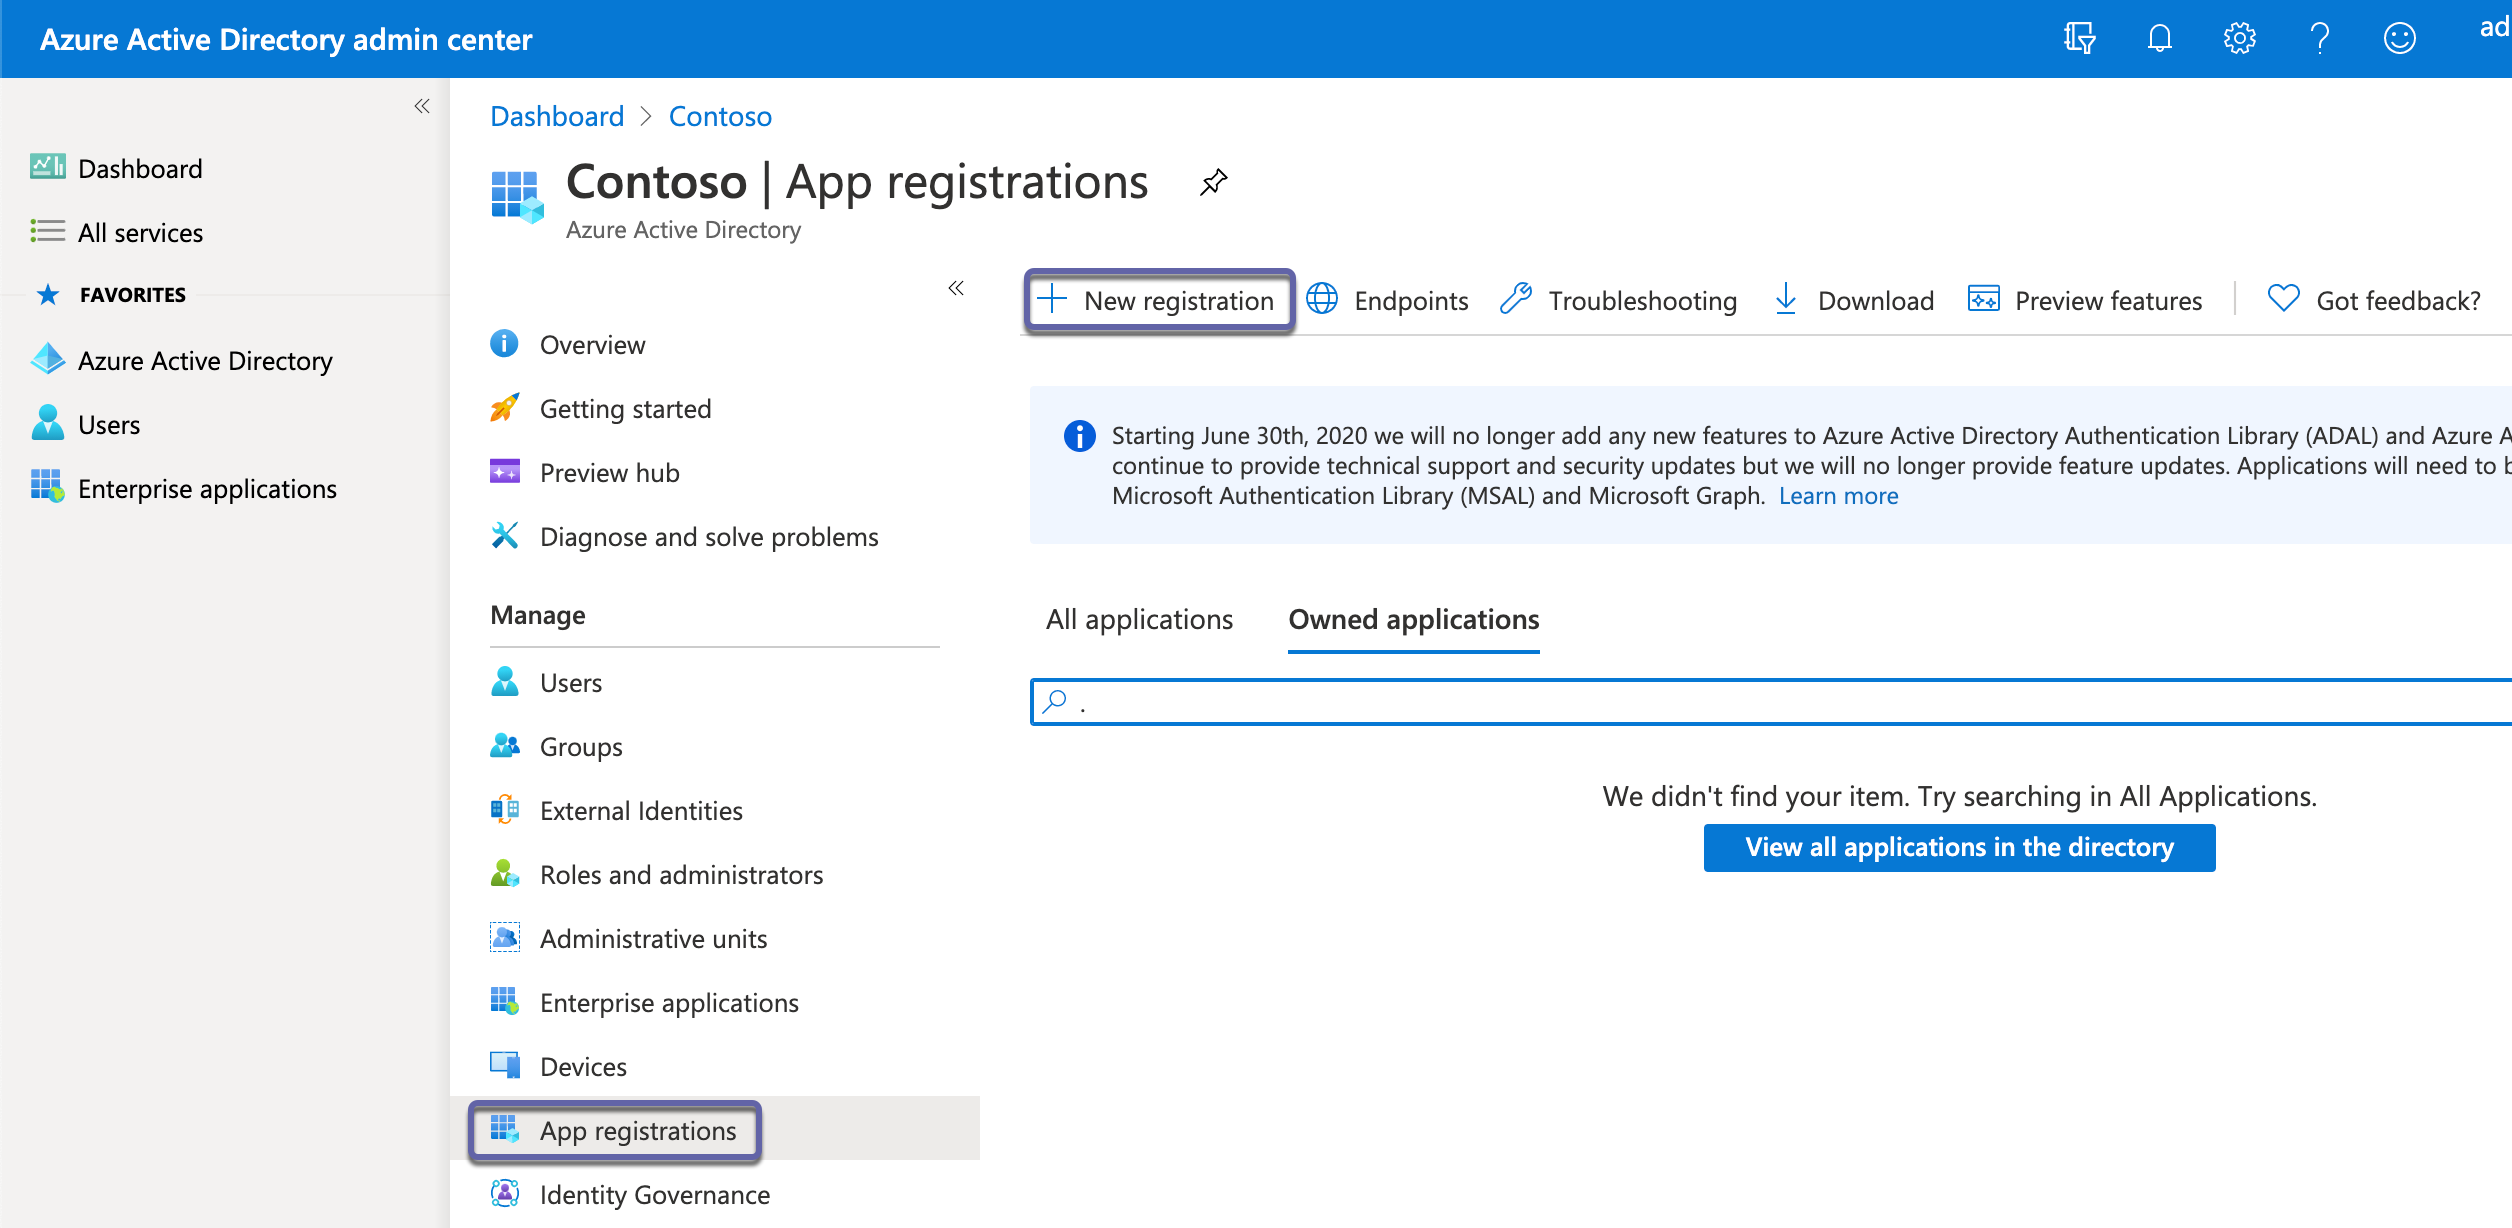Open All services in the sidebar
The image size is (2512, 1228).
pyautogui.click(x=141, y=232)
